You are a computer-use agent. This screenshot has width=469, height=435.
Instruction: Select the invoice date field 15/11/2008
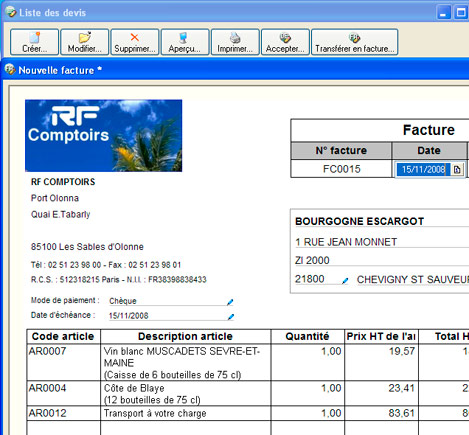423,169
